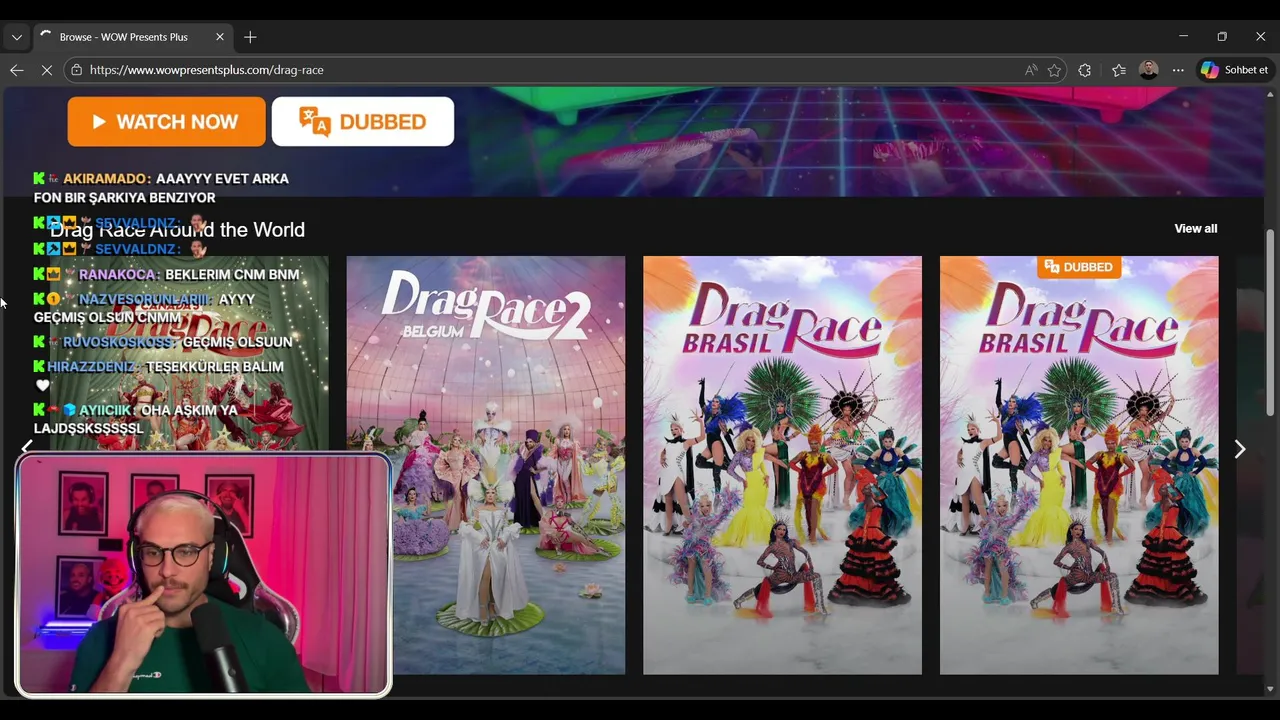
Task: Click RANAKOCA chat message
Action: pos(166,274)
